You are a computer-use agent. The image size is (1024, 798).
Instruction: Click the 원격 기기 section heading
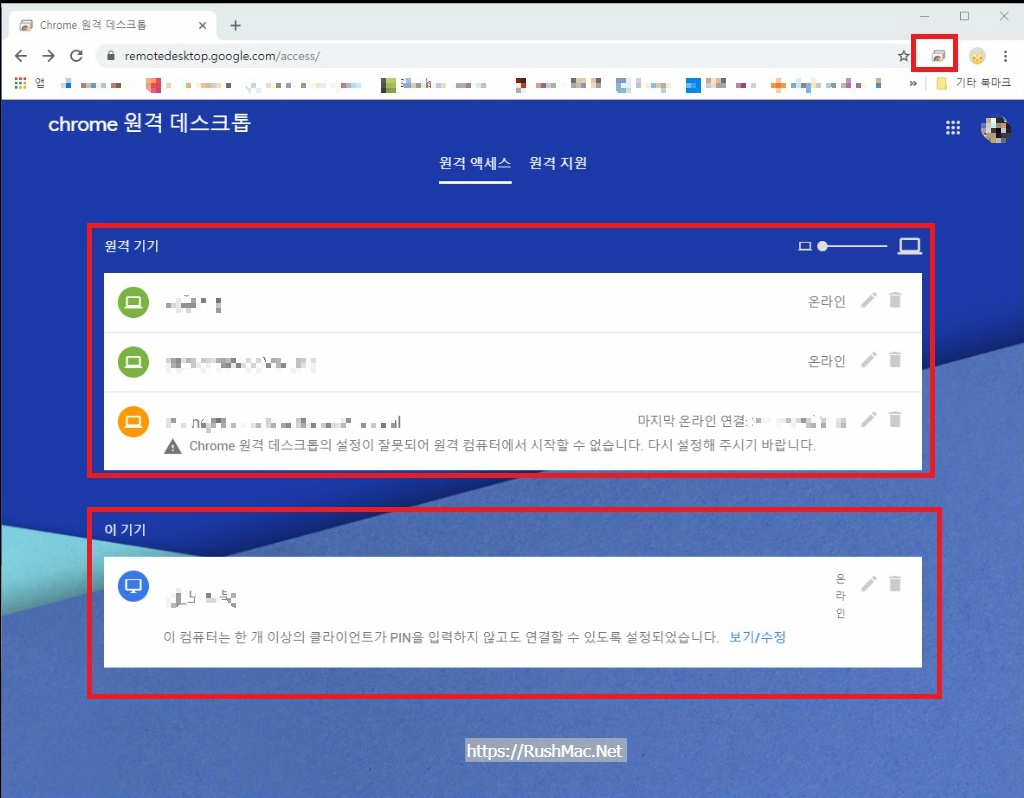[x=132, y=246]
